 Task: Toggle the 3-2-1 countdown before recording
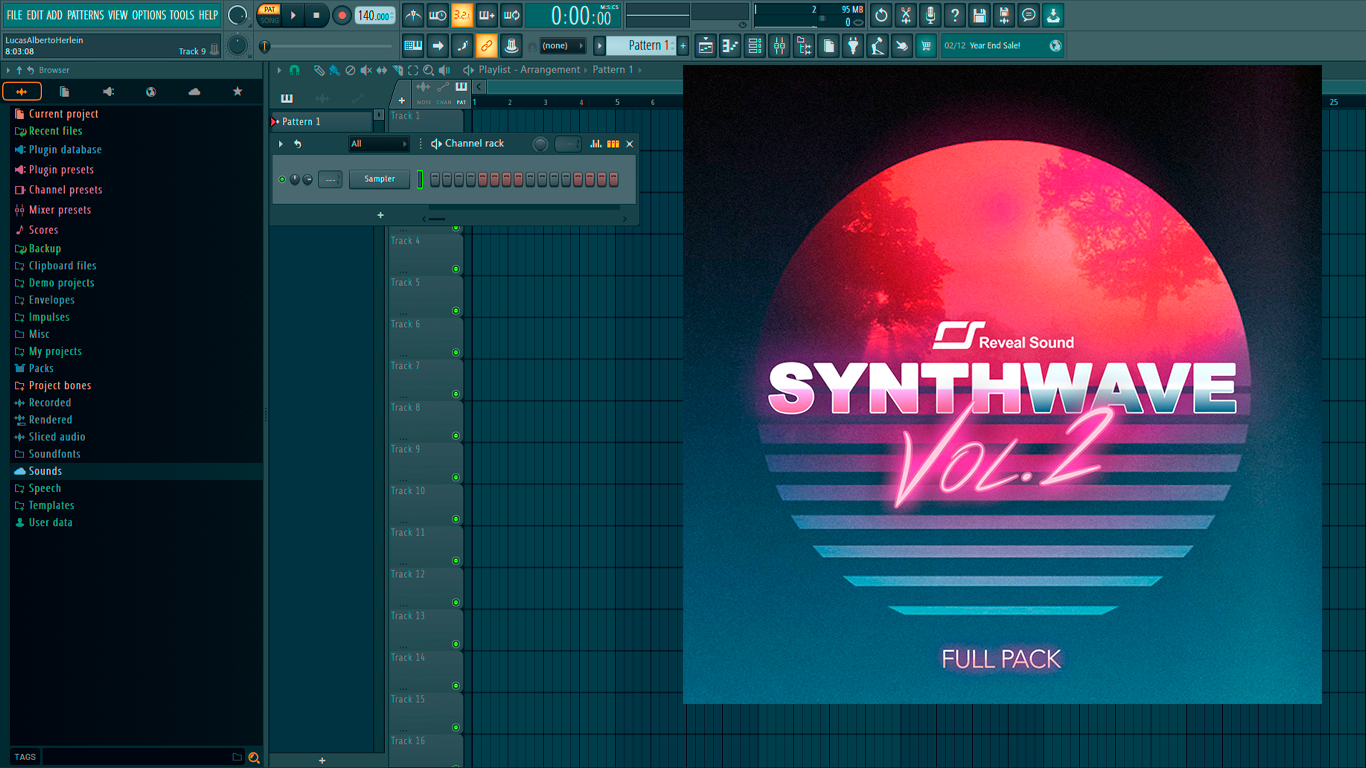click(462, 15)
